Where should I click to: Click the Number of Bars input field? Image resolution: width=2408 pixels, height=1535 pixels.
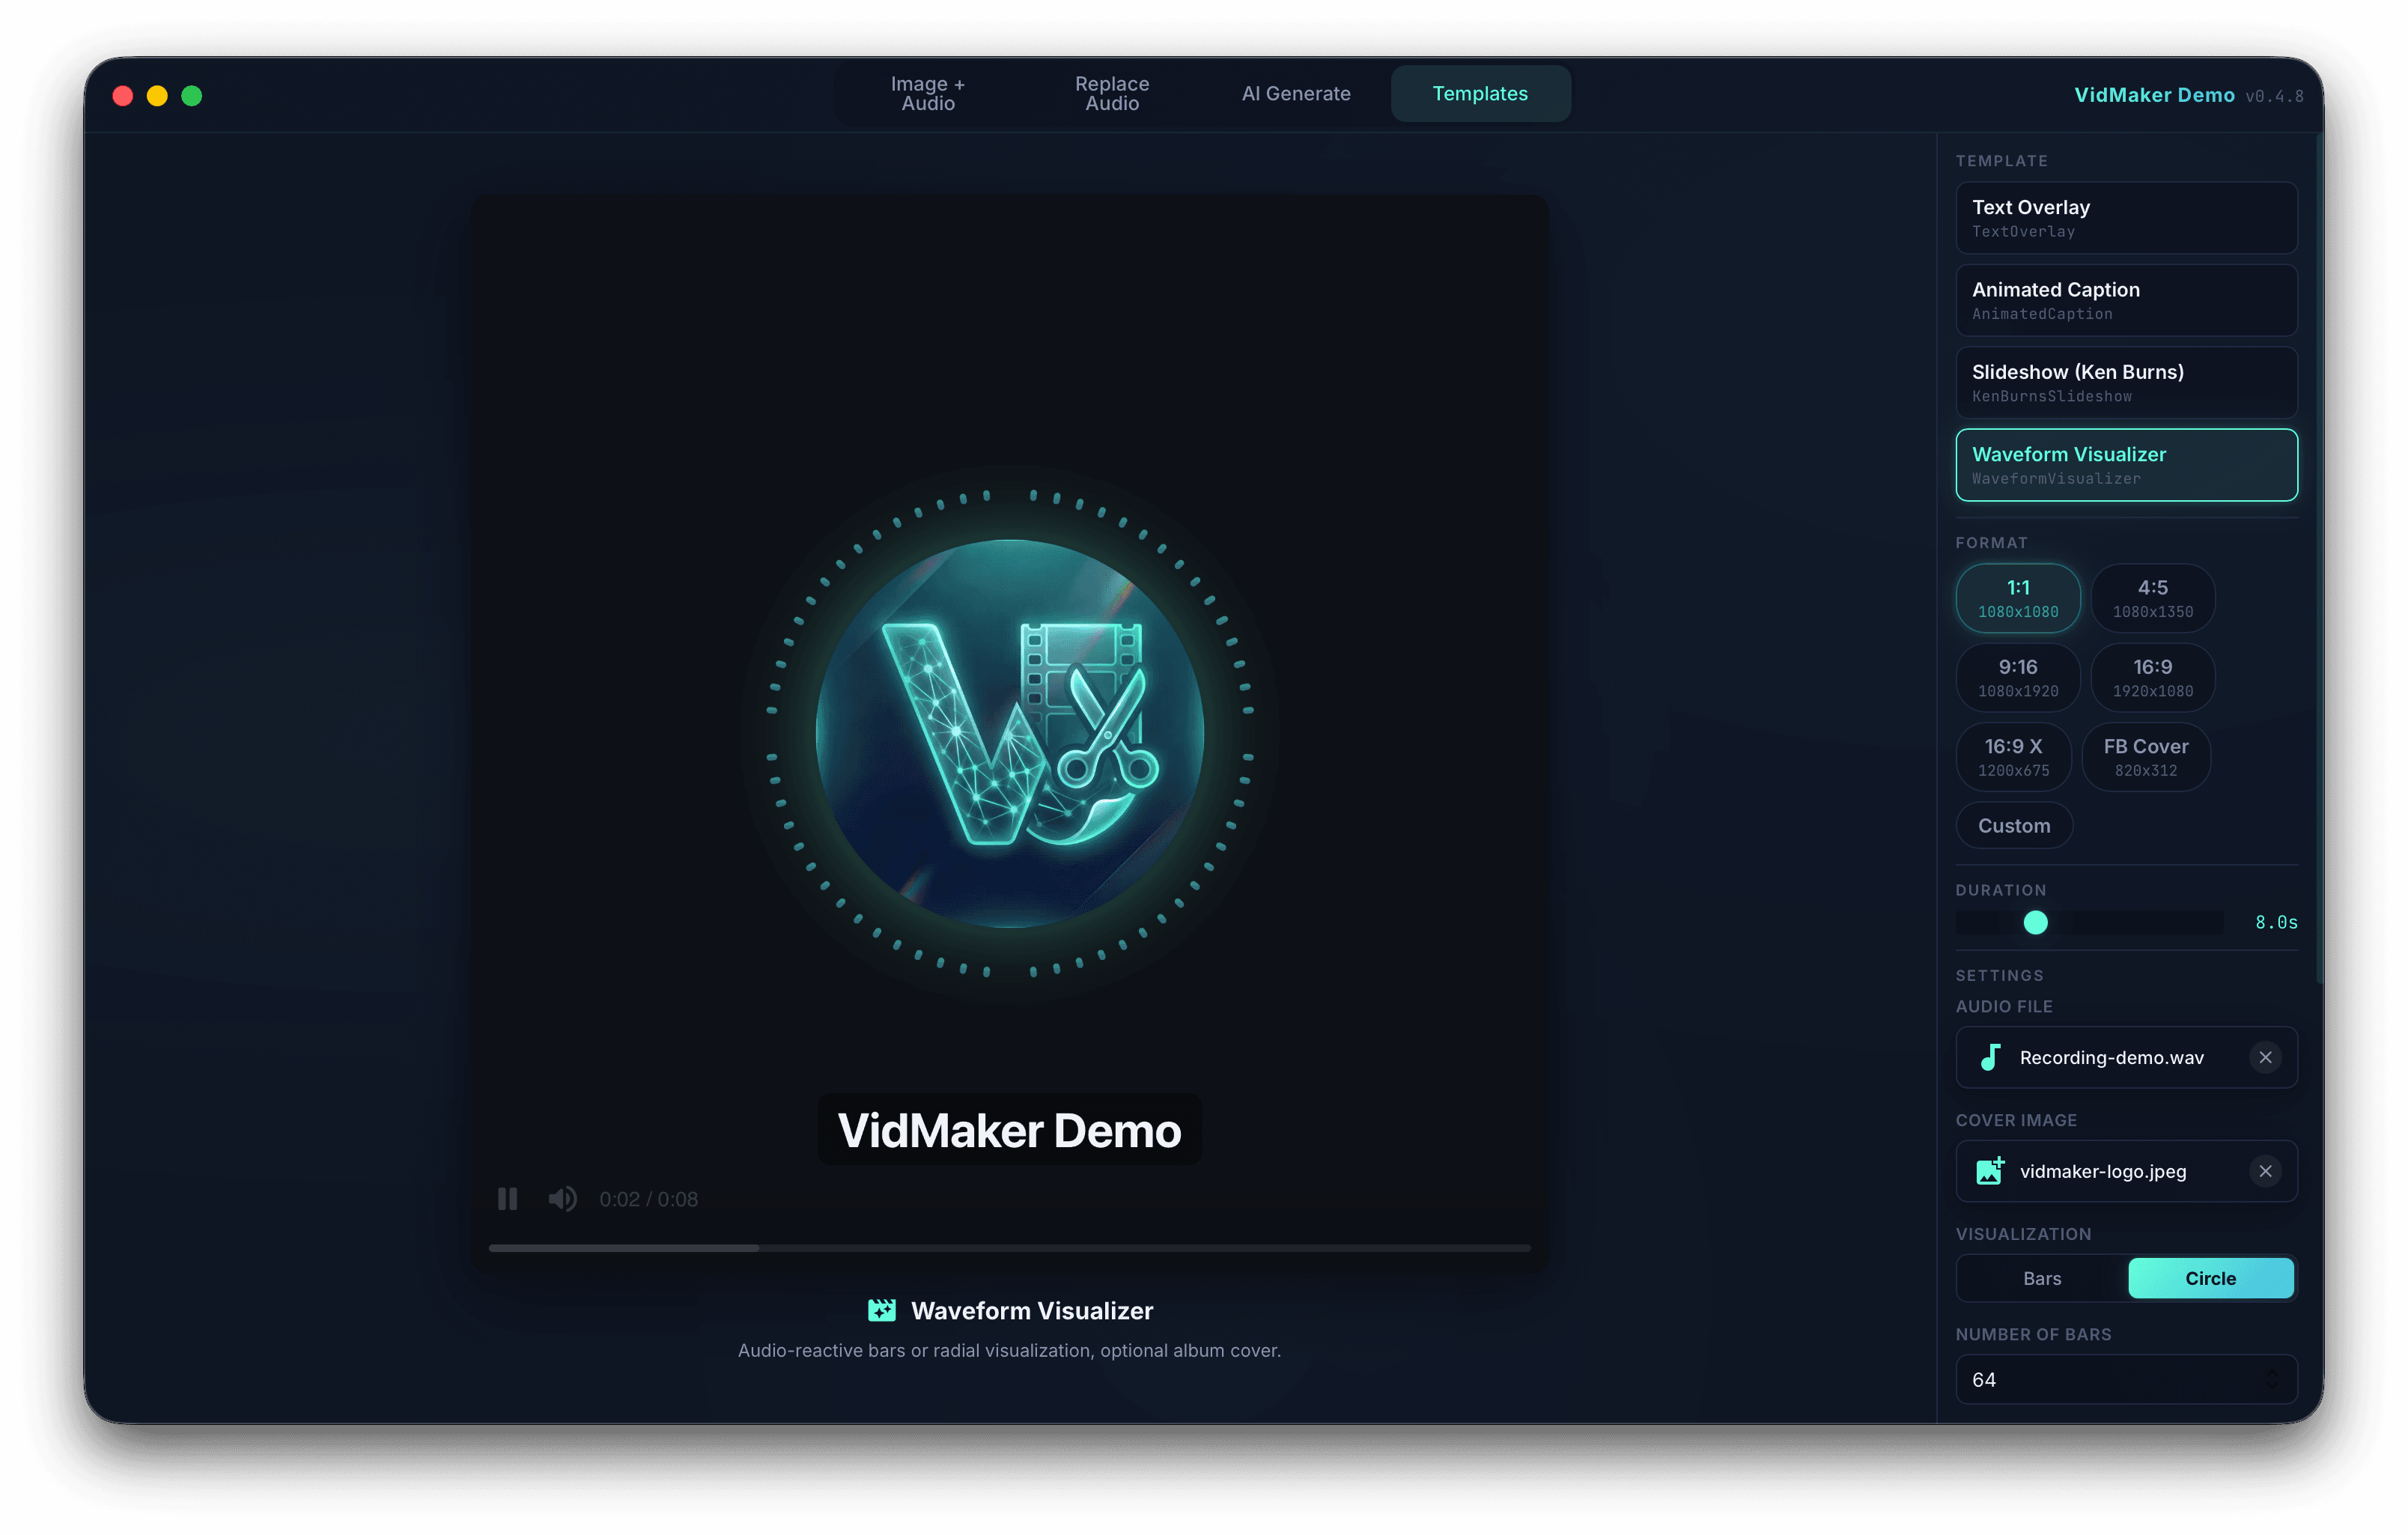tap(2126, 1379)
